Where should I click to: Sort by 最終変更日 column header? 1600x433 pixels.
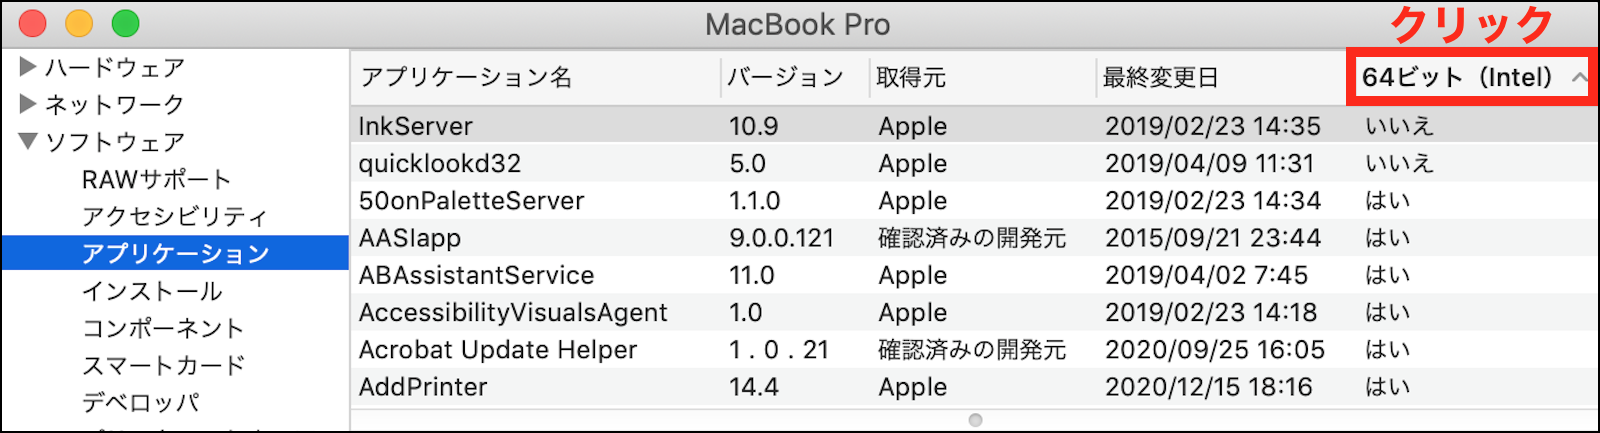pyautogui.click(x=1160, y=78)
